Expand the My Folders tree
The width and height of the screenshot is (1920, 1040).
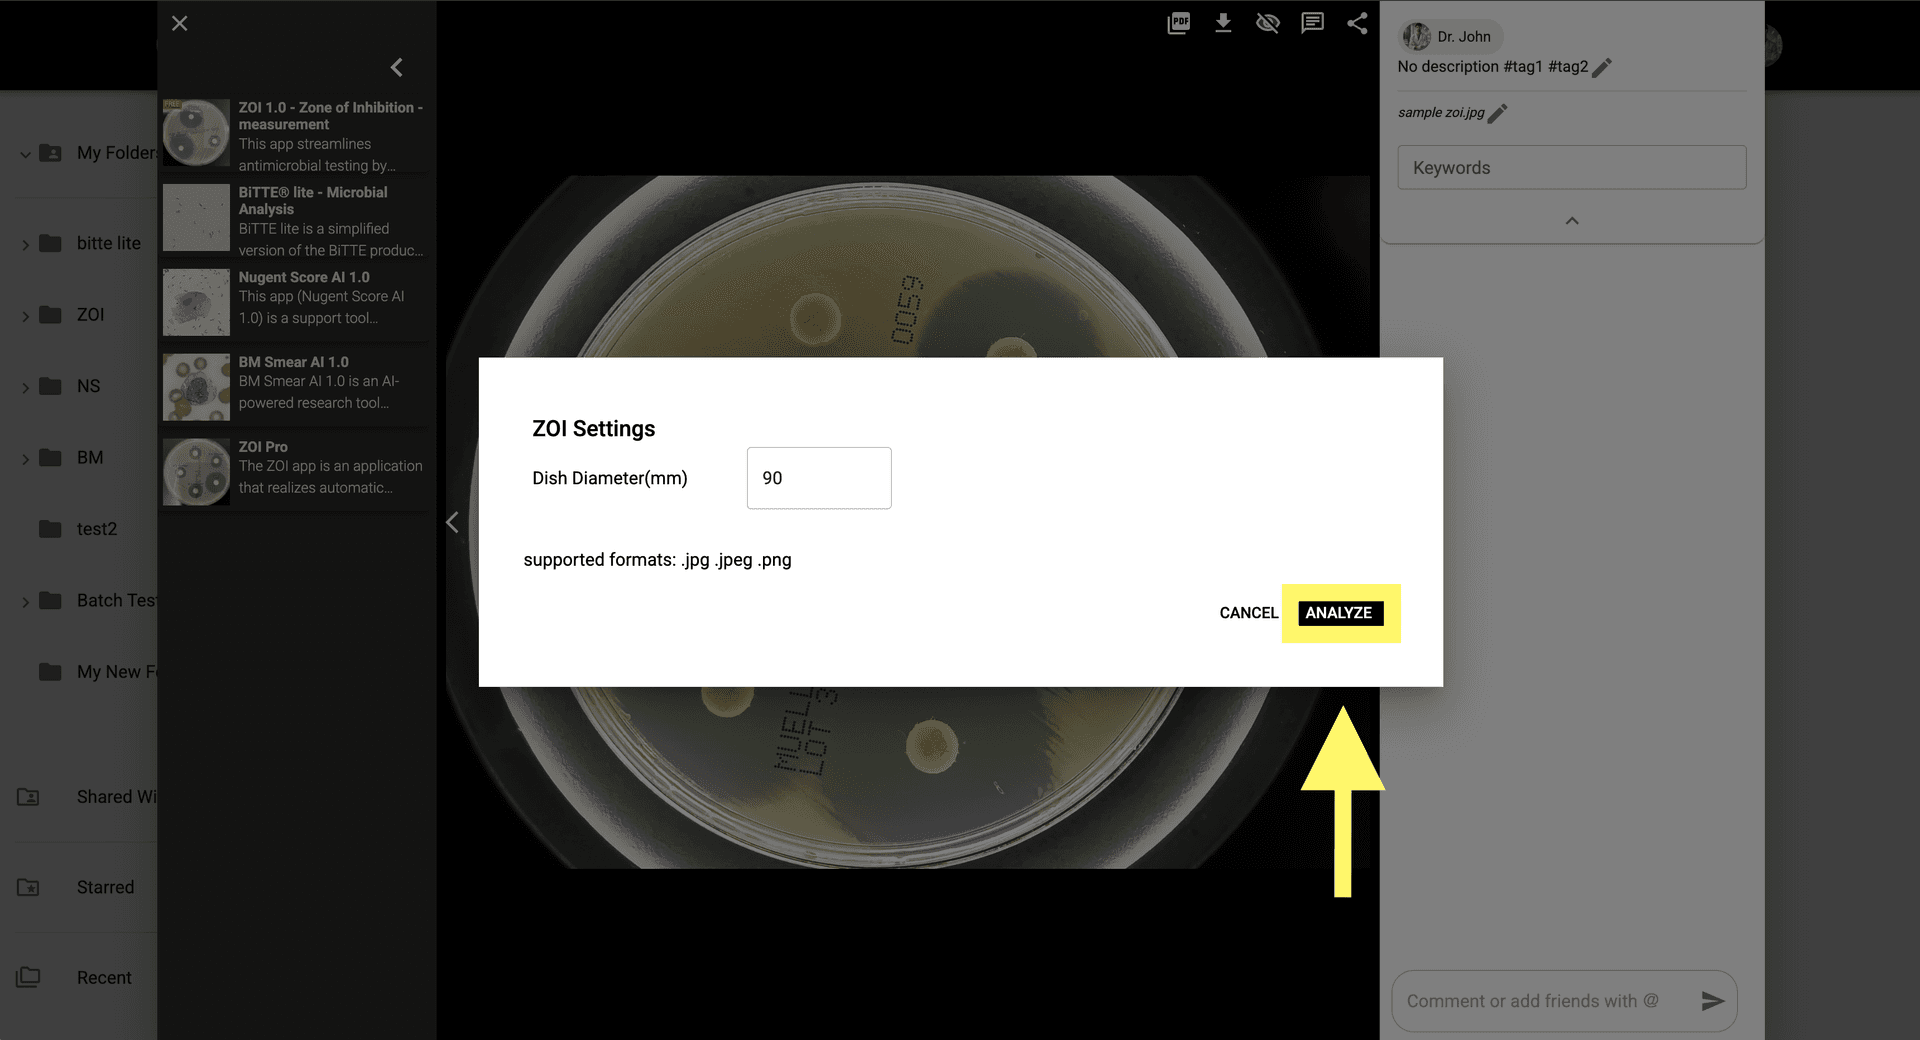click(x=25, y=154)
